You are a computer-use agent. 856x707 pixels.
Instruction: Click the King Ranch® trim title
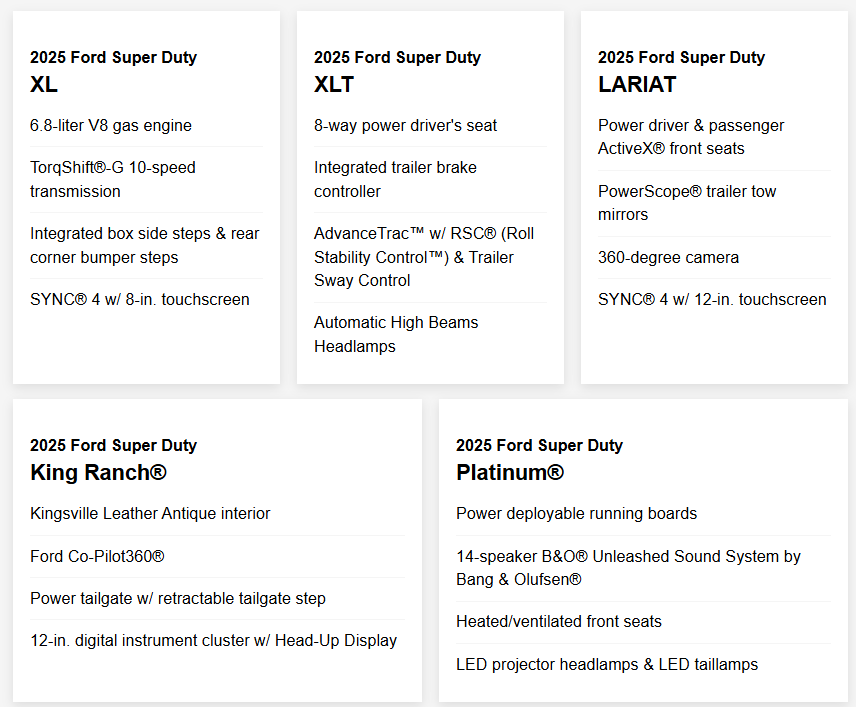tap(98, 472)
